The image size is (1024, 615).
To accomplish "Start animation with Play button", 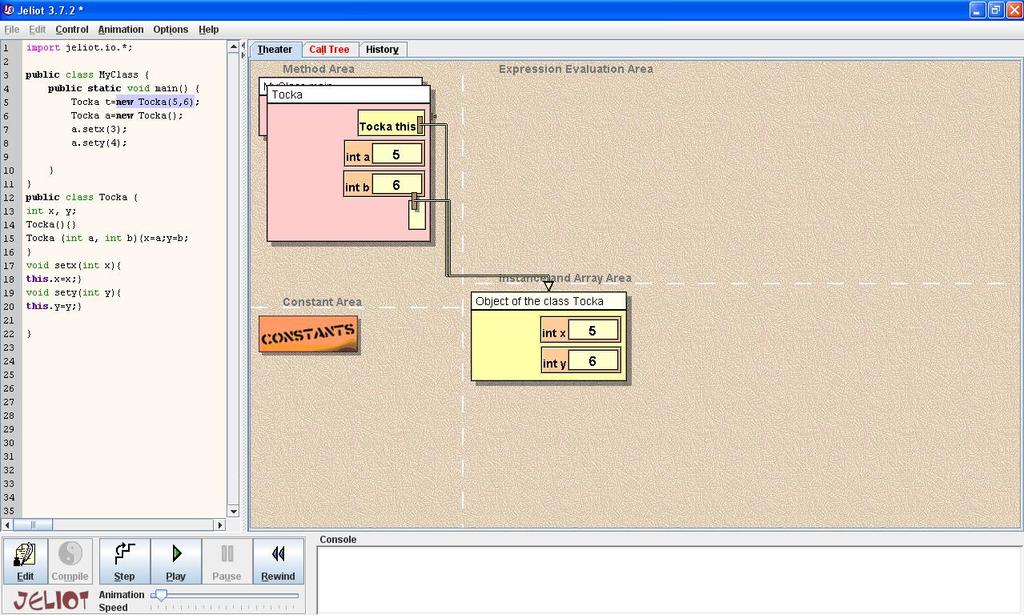I will (x=176, y=561).
